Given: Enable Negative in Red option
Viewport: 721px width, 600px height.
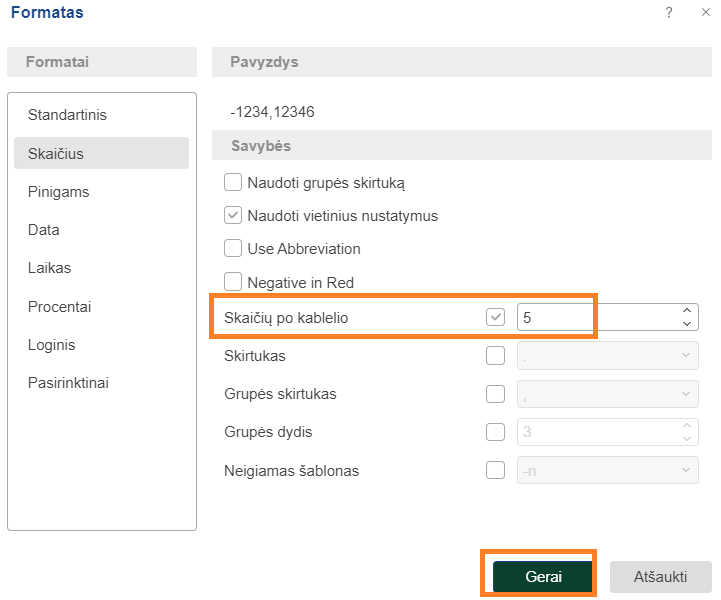Looking at the screenshot, I should click(x=233, y=282).
